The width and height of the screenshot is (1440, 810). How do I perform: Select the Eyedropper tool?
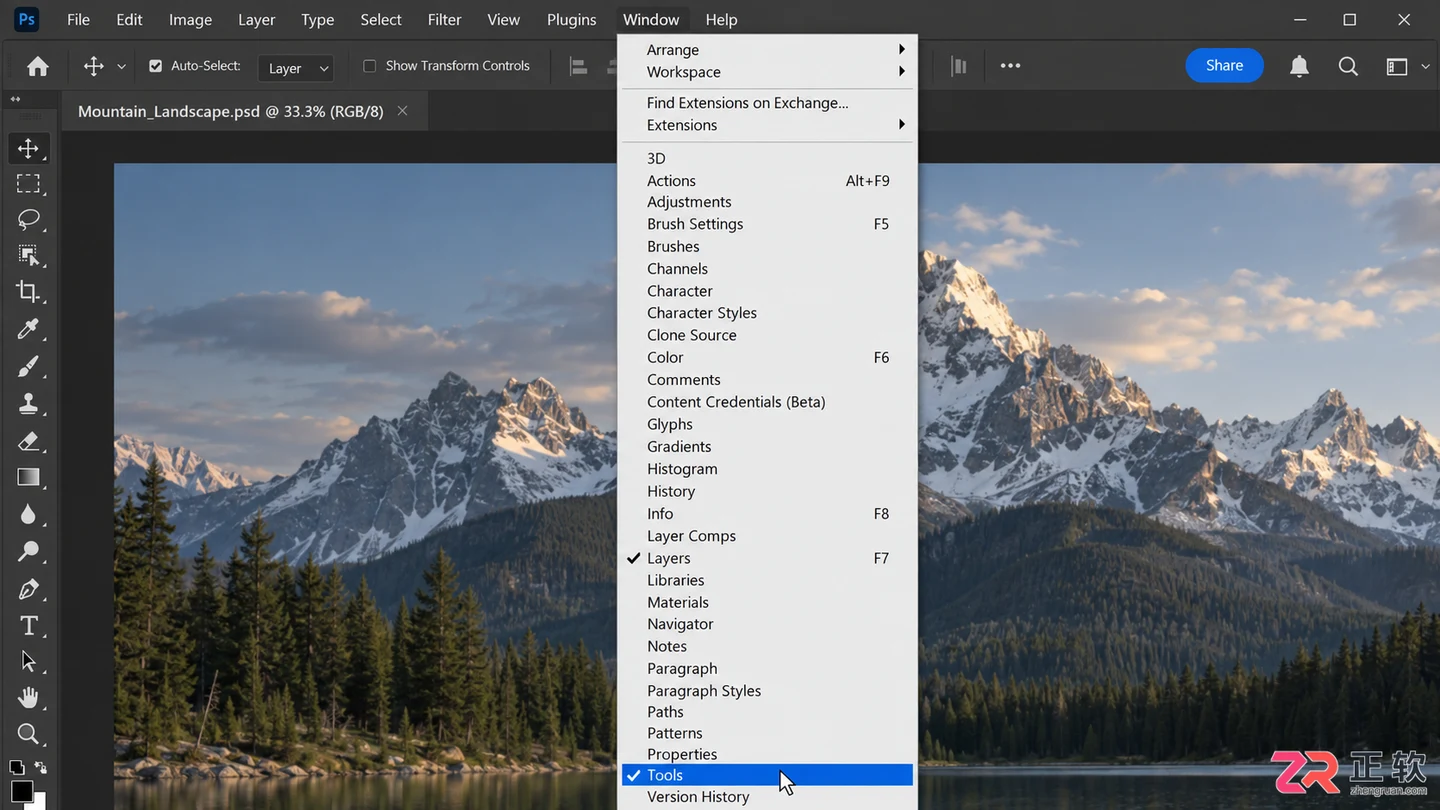[28, 329]
